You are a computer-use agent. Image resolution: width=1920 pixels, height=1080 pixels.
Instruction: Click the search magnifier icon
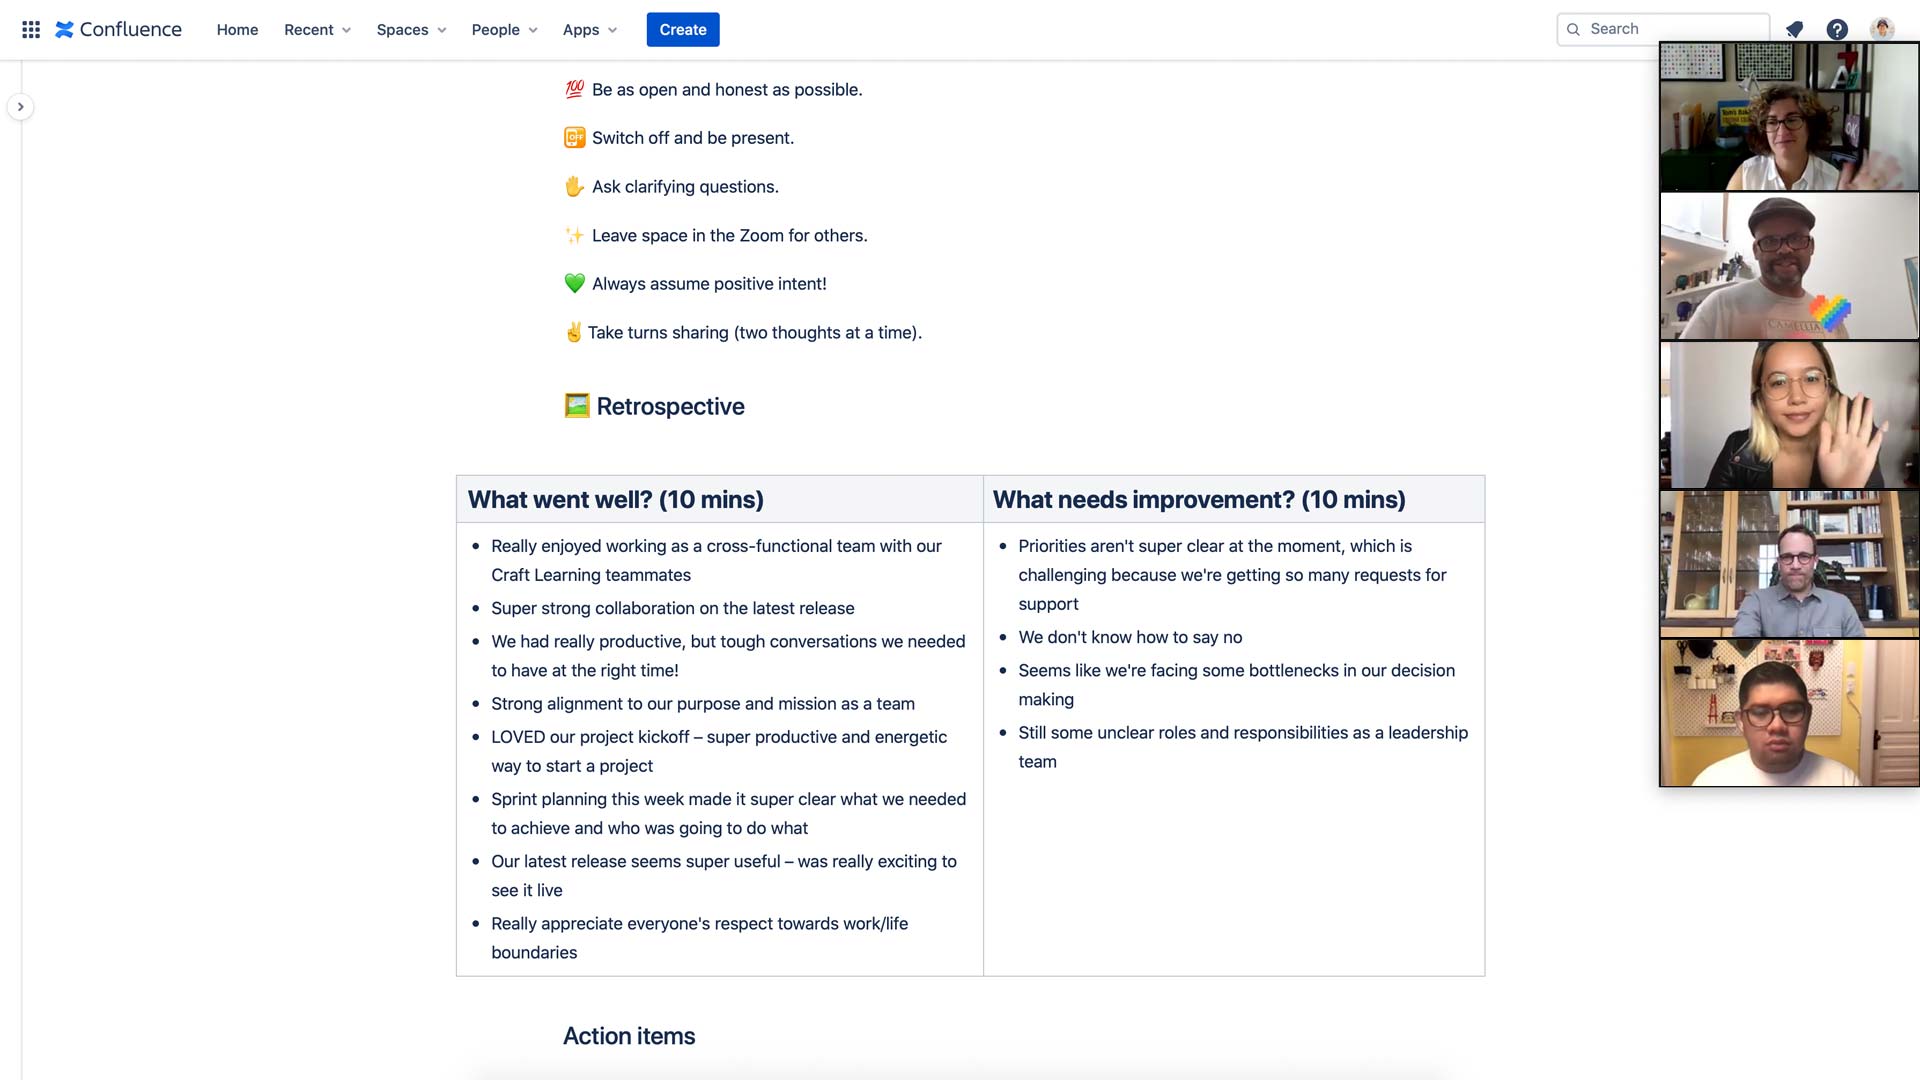pyautogui.click(x=1571, y=29)
